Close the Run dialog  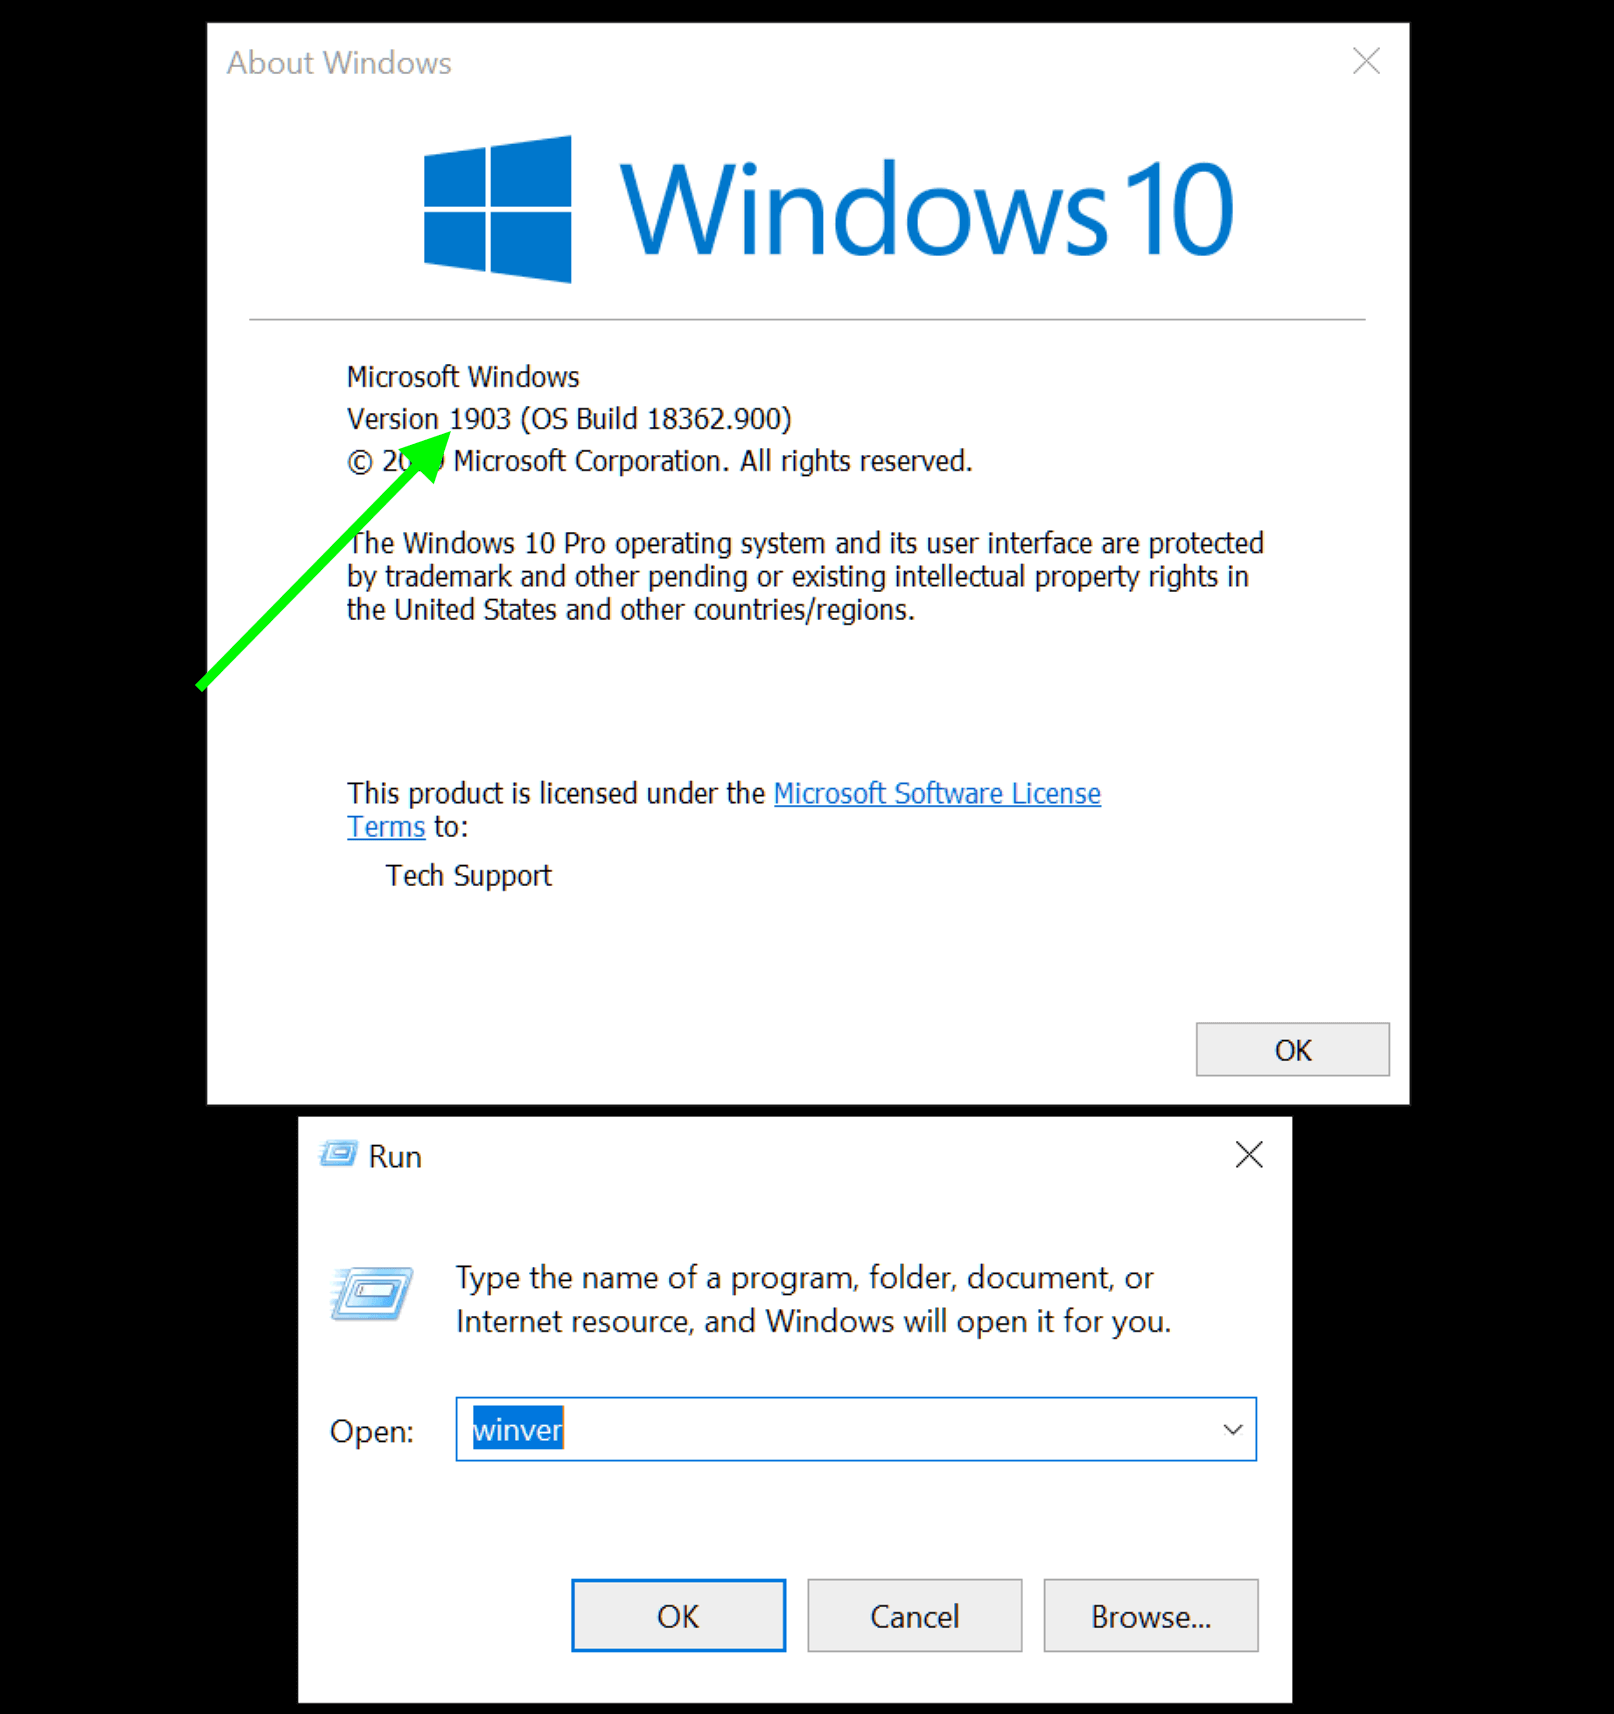(1249, 1155)
